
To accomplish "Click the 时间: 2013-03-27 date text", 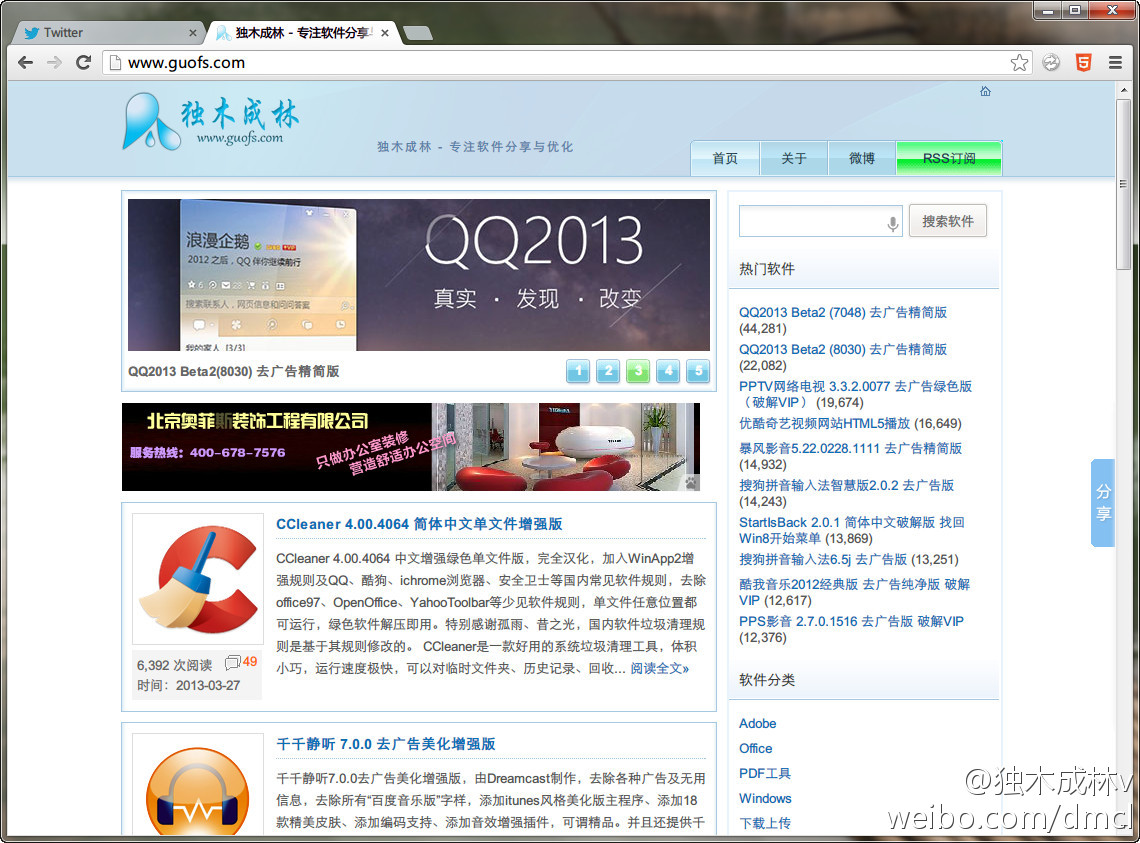I will 188,685.
